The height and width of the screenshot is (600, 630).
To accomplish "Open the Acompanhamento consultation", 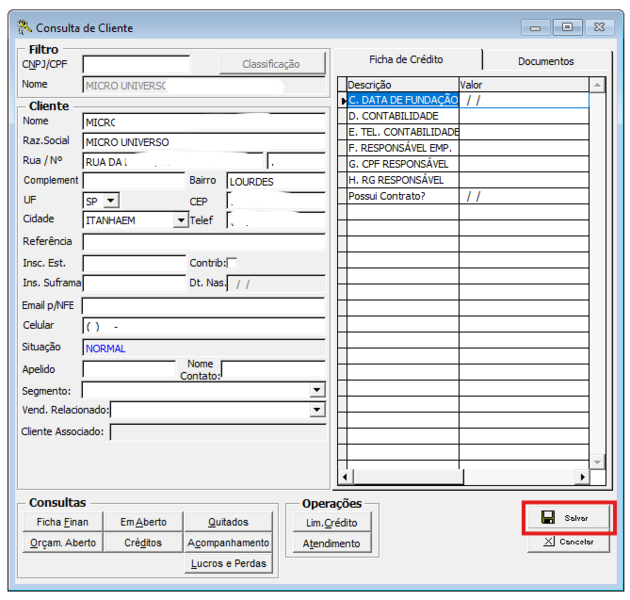I will (228, 543).
